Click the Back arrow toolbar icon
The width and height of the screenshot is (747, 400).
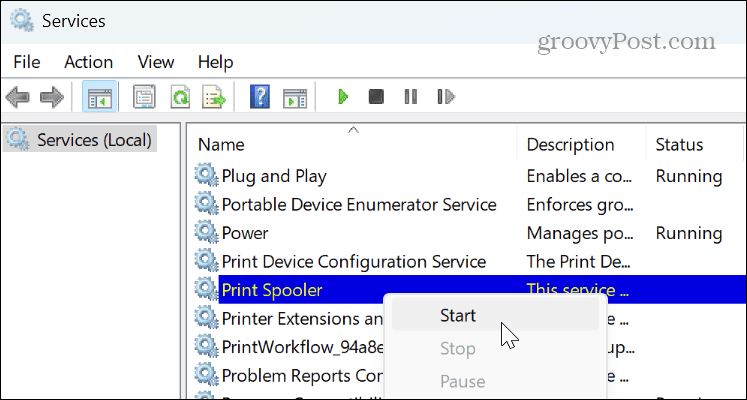[18, 97]
